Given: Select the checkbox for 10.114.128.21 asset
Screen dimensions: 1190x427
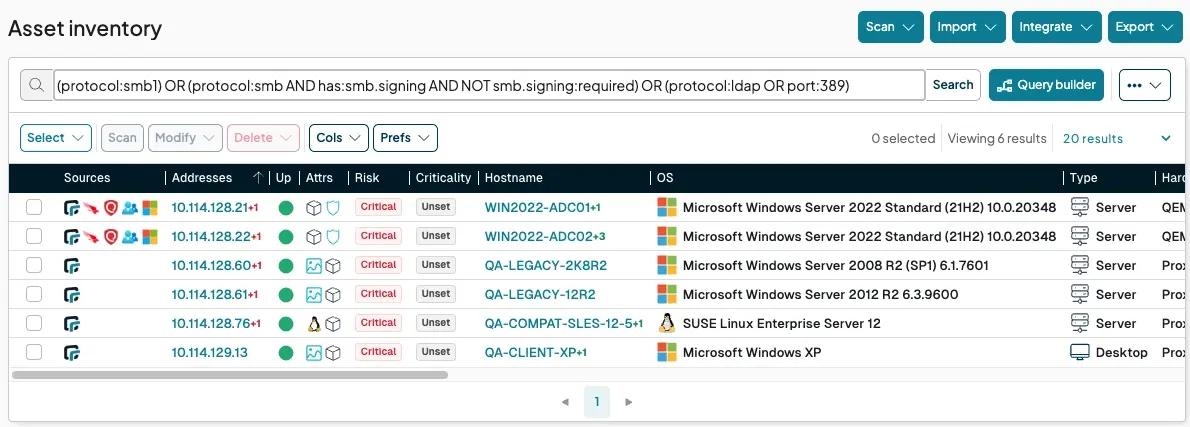Looking at the screenshot, I should 34,207.
